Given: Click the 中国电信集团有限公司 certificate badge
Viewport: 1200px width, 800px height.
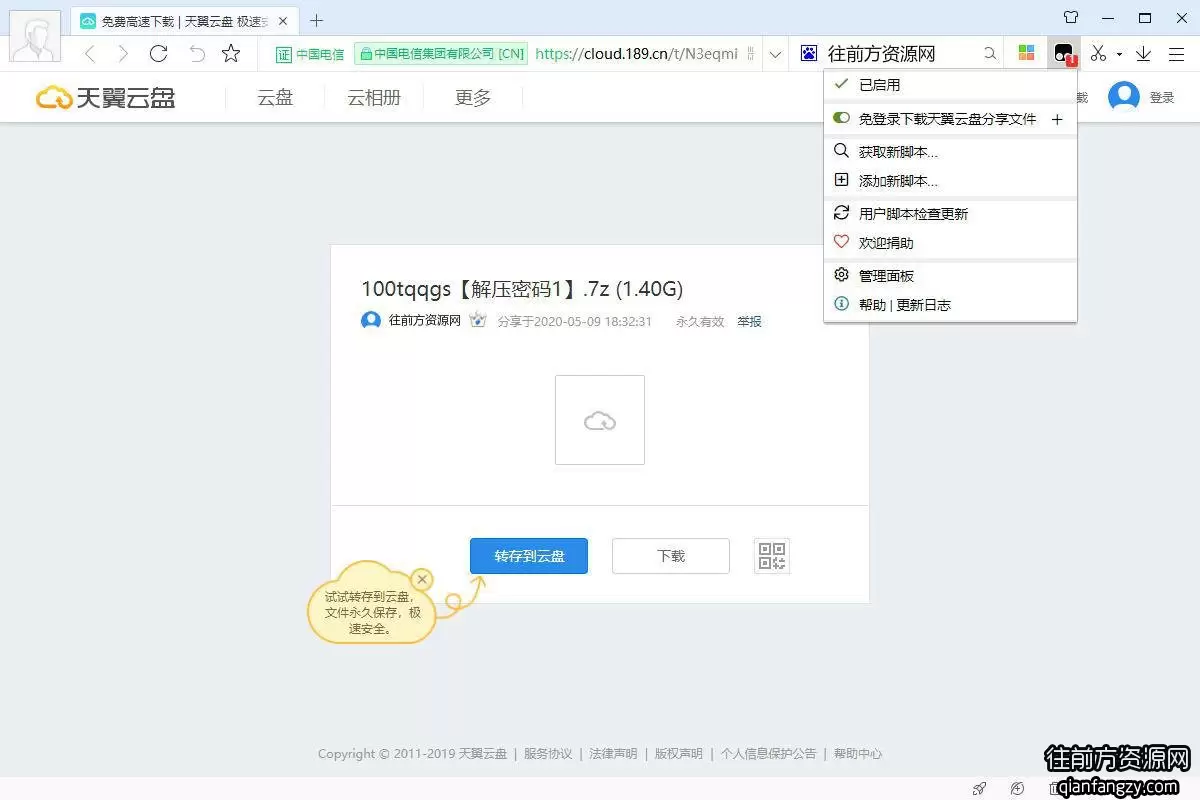Looking at the screenshot, I should [441, 54].
